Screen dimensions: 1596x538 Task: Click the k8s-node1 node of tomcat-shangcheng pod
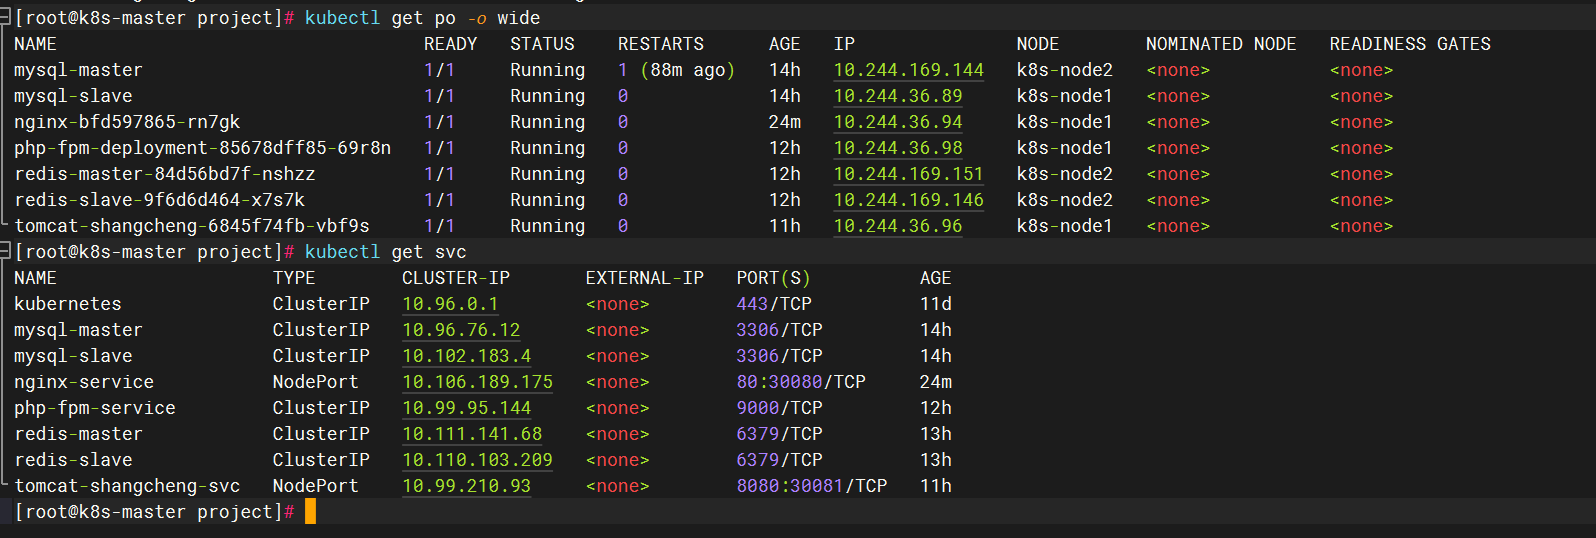(1065, 226)
